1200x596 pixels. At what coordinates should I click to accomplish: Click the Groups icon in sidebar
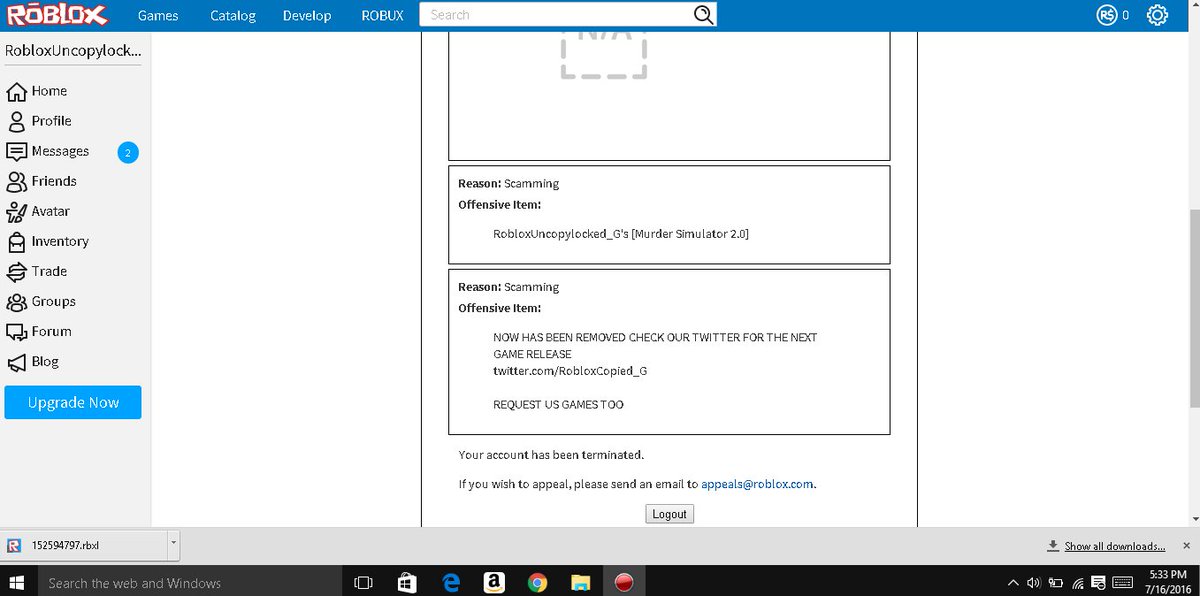click(x=16, y=301)
